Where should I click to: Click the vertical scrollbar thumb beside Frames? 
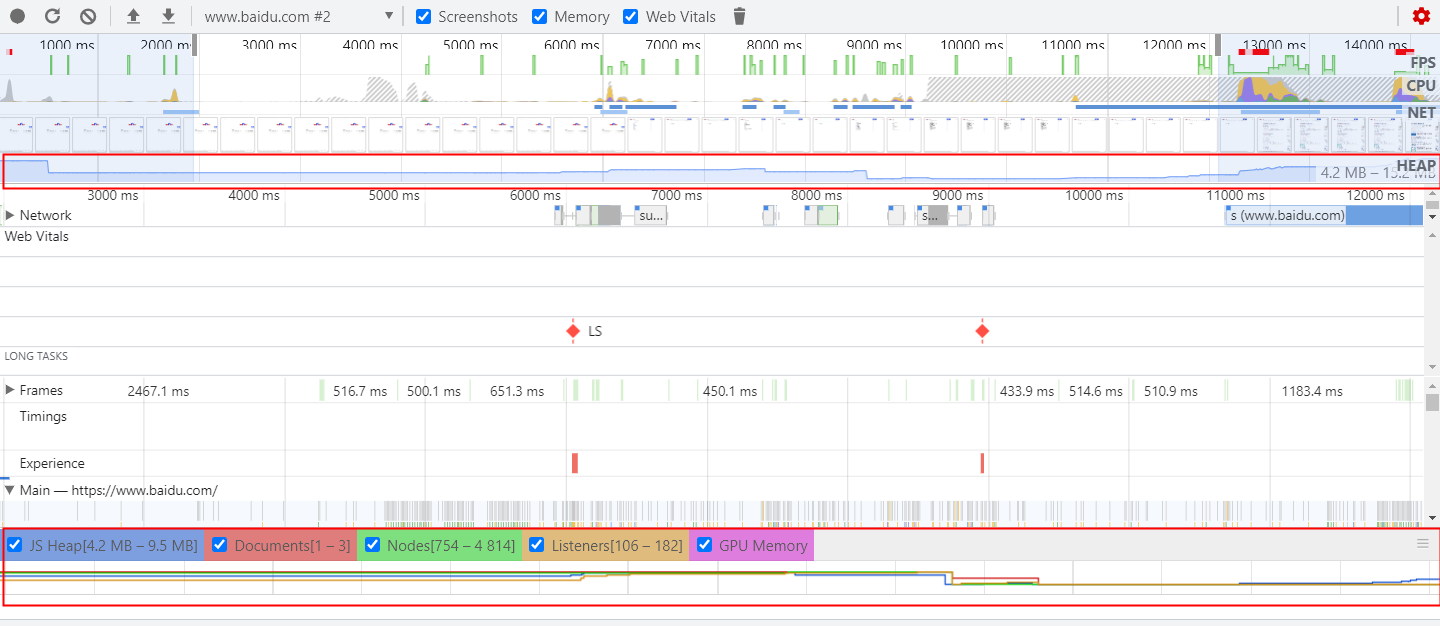[x=1432, y=403]
